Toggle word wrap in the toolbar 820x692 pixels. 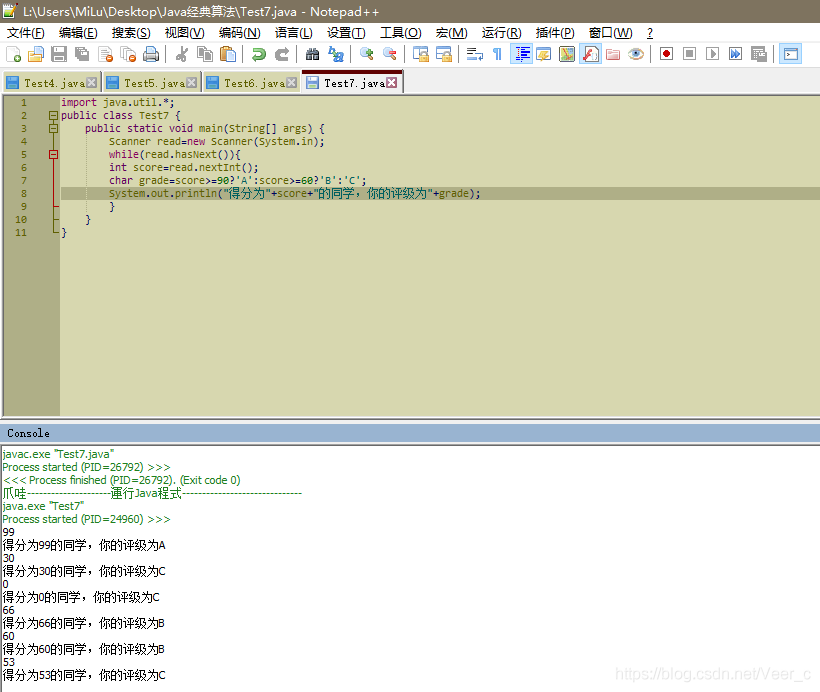(x=474, y=54)
